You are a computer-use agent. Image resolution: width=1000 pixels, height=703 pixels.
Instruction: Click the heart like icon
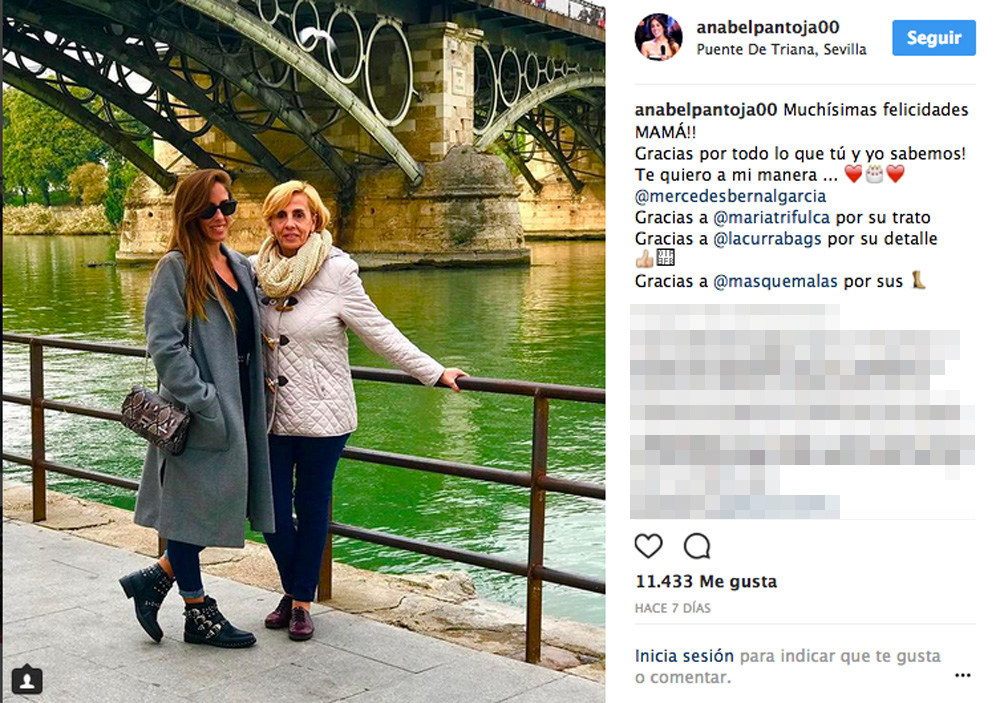point(649,546)
